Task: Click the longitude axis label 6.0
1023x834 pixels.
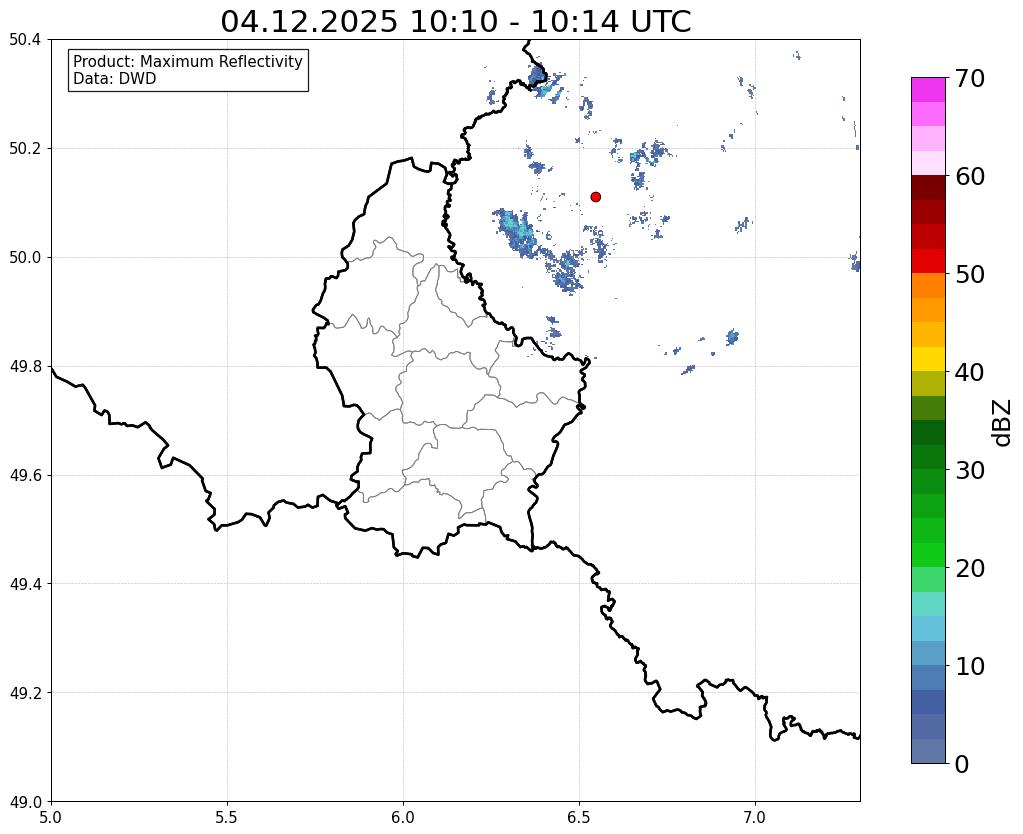Action: (x=403, y=818)
